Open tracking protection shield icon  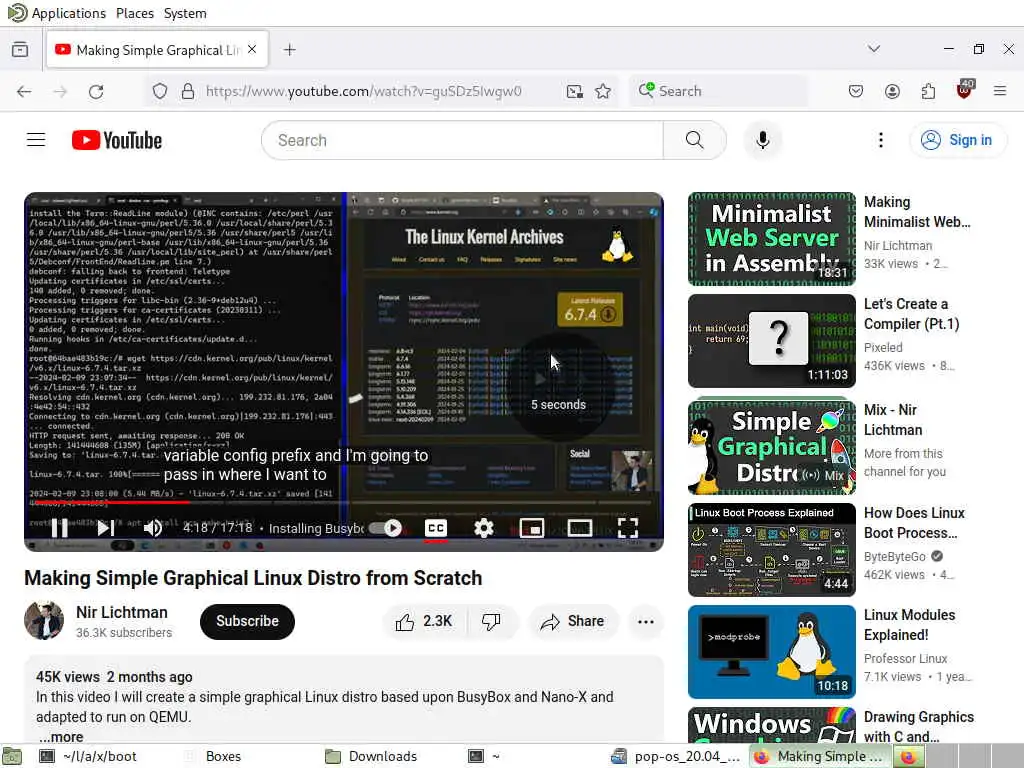pos(160,91)
